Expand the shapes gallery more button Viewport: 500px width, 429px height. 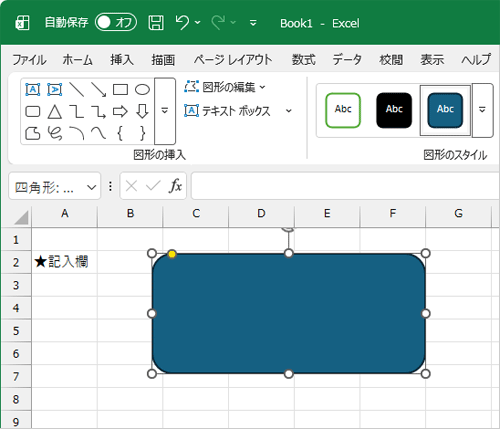[165, 111]
